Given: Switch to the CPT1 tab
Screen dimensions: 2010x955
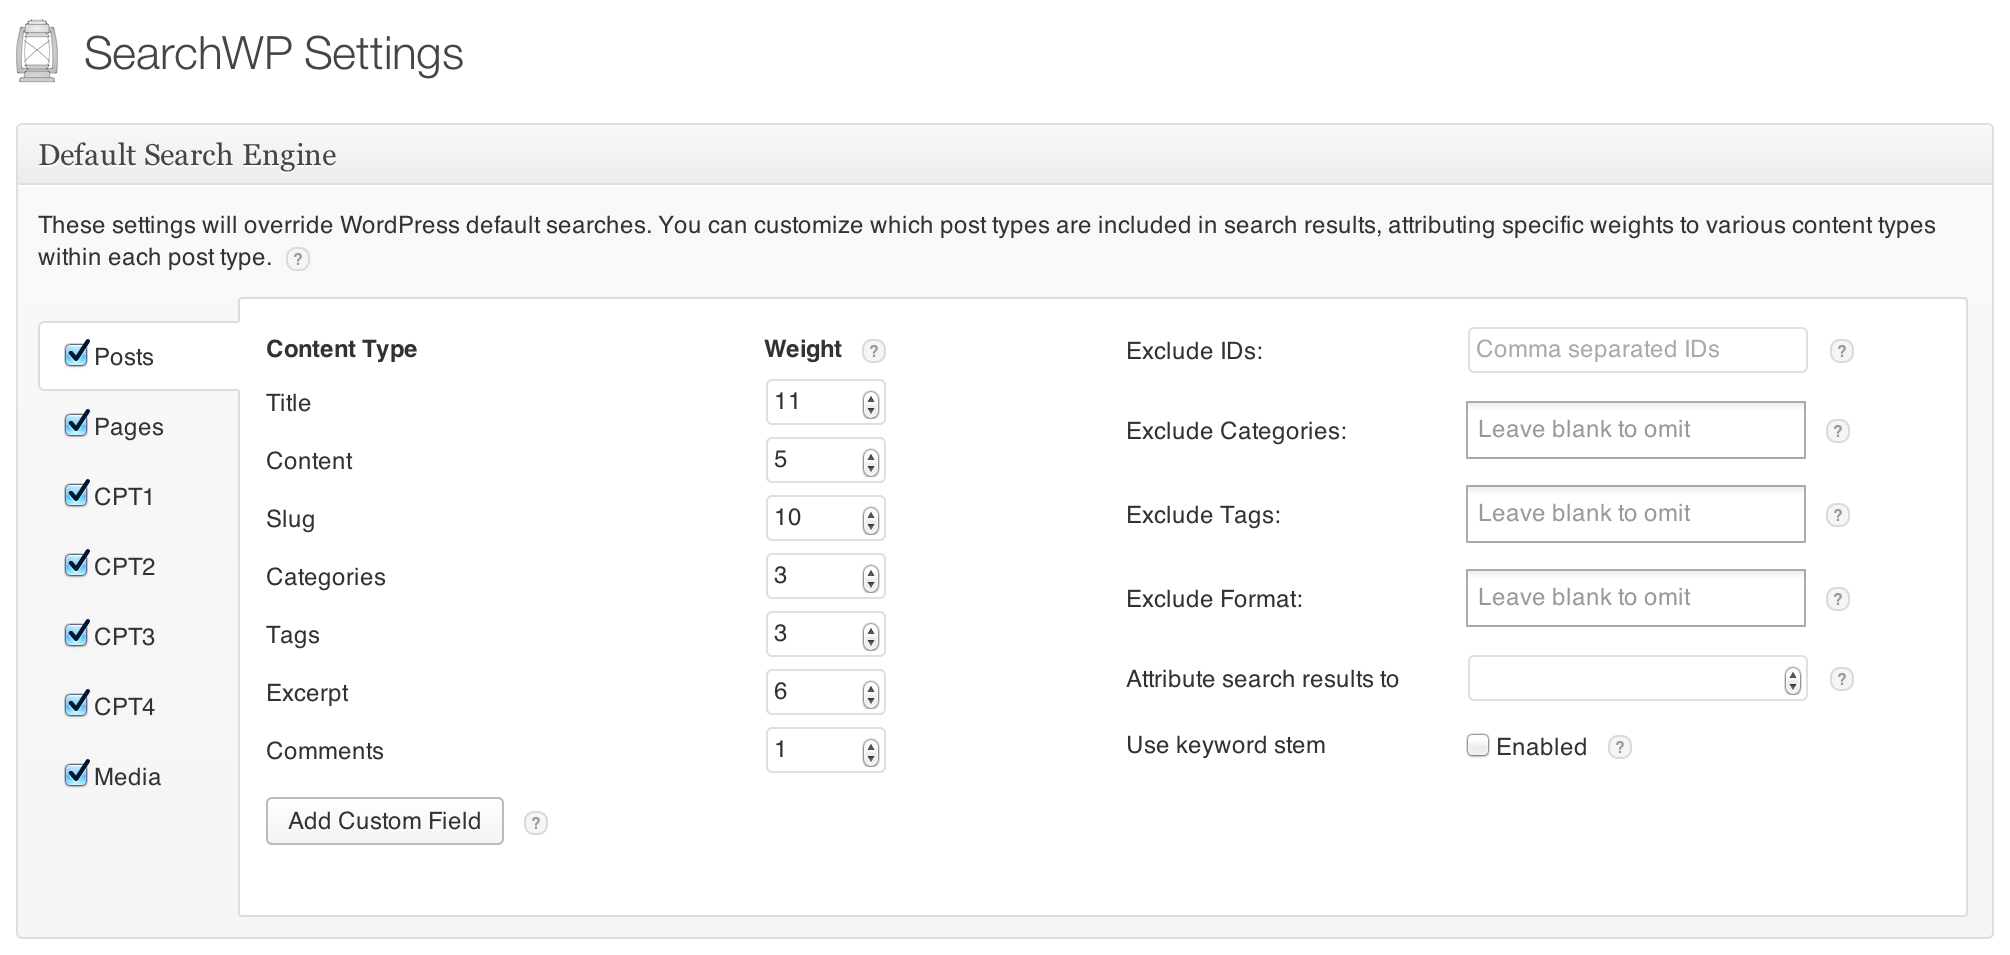Looking at the screenshot, I should [x=124, y=497].
